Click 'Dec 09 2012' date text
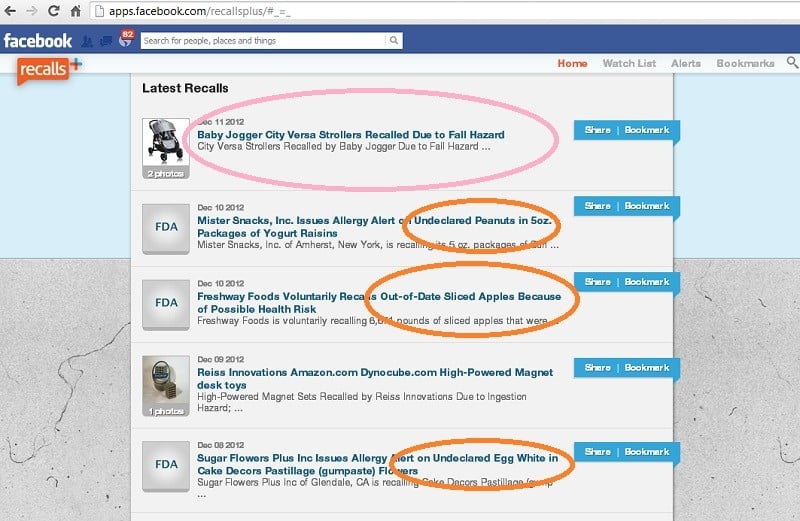Viewport: 800px width, 521px height. point(220,359)
